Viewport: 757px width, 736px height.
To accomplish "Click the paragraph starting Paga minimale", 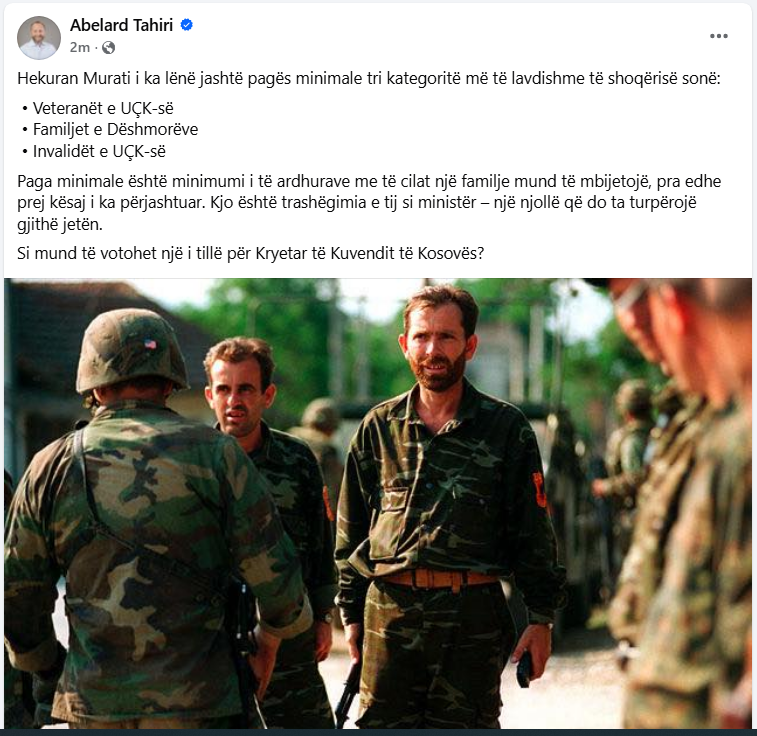I will pyautogui.click(x=369, y=203).
